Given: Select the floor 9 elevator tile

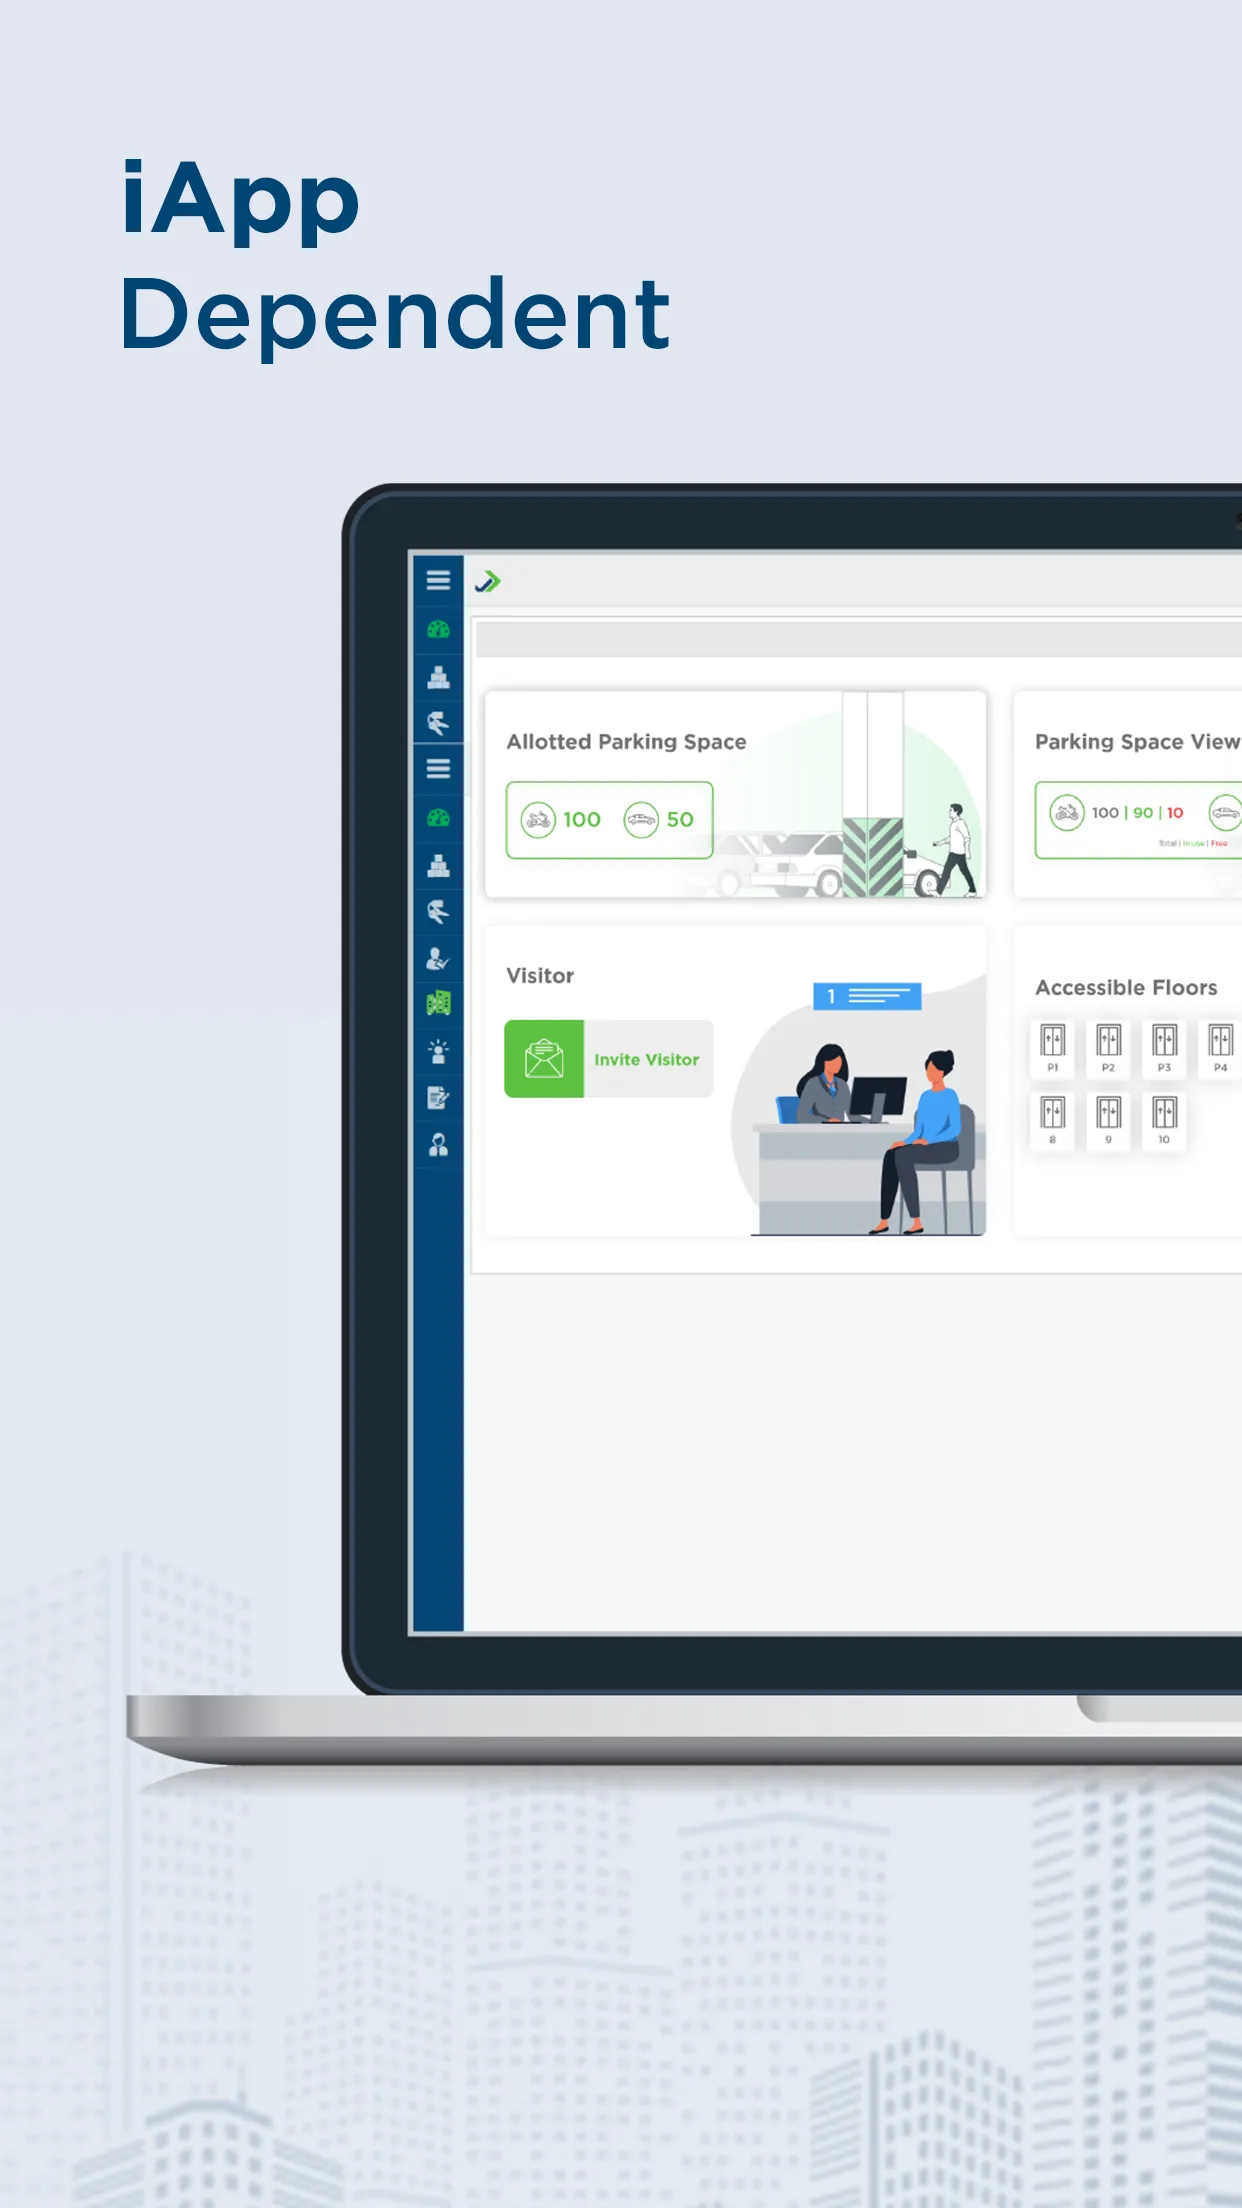Looking at the screenshot, I should 1108,1120.
